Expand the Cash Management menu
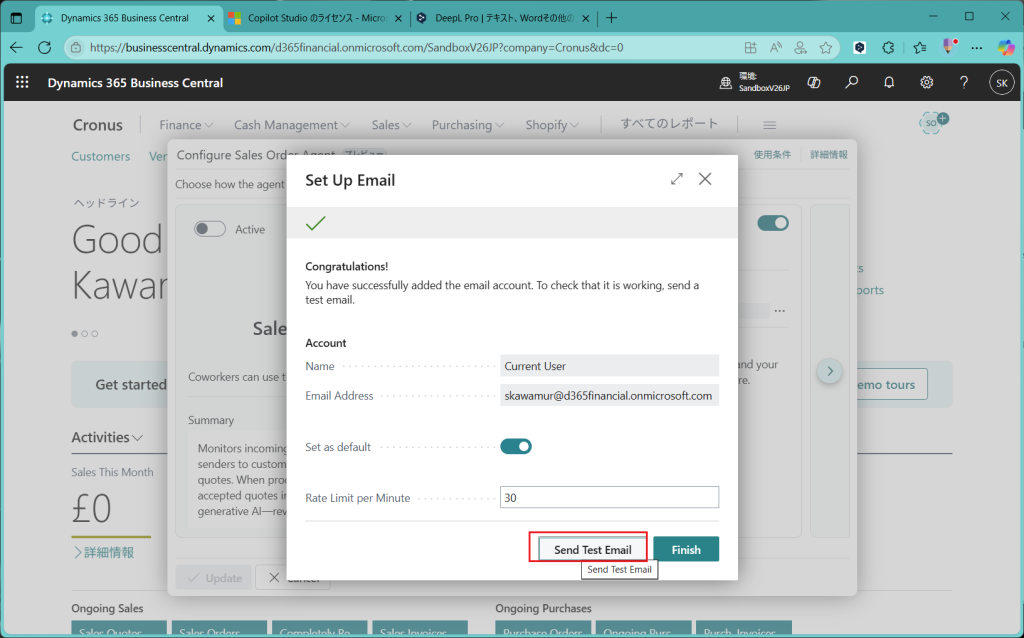Screen dimensions: 1024x638 click(x=291, y=125)
